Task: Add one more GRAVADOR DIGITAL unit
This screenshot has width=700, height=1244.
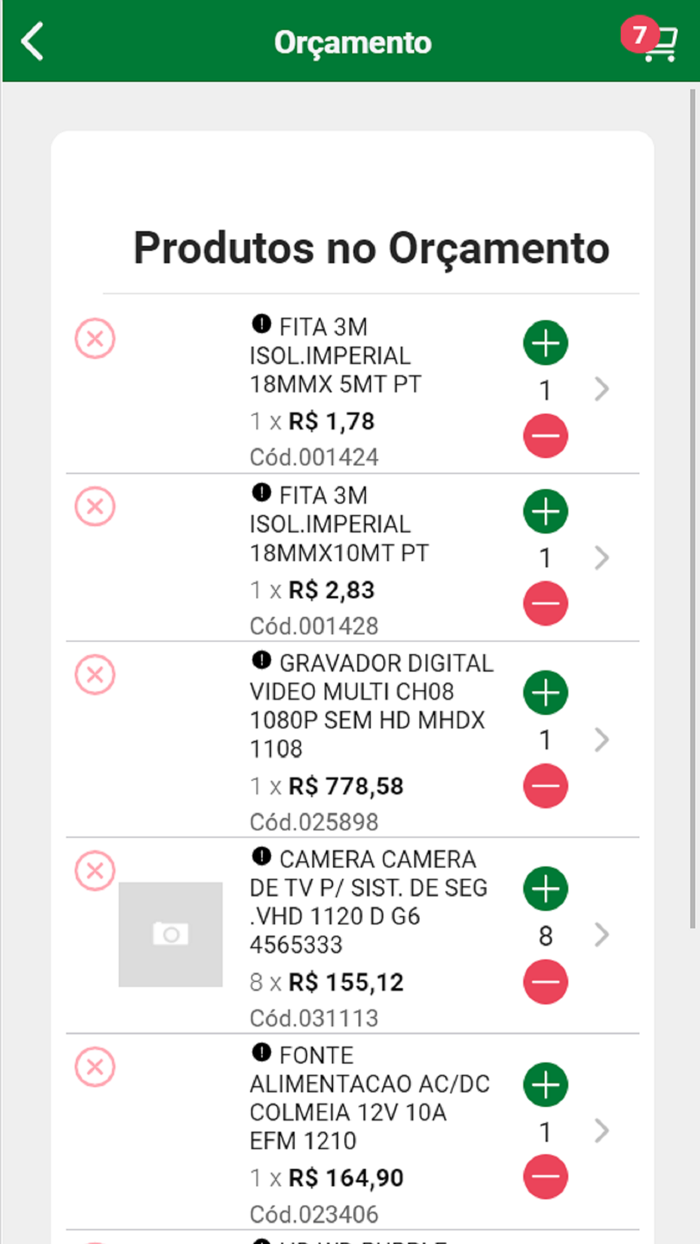Action: [x=545, y=692]
